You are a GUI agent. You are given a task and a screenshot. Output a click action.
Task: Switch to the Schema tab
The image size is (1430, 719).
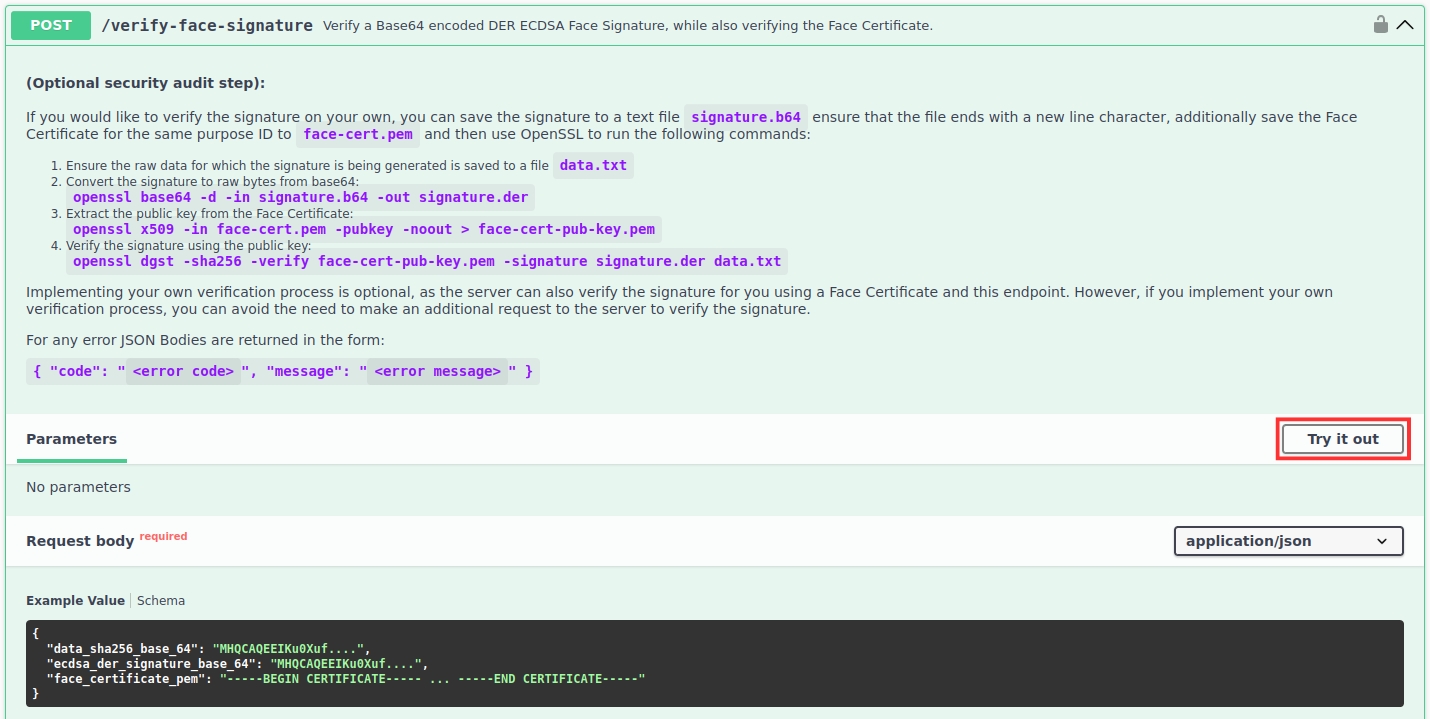click(161, 601)
